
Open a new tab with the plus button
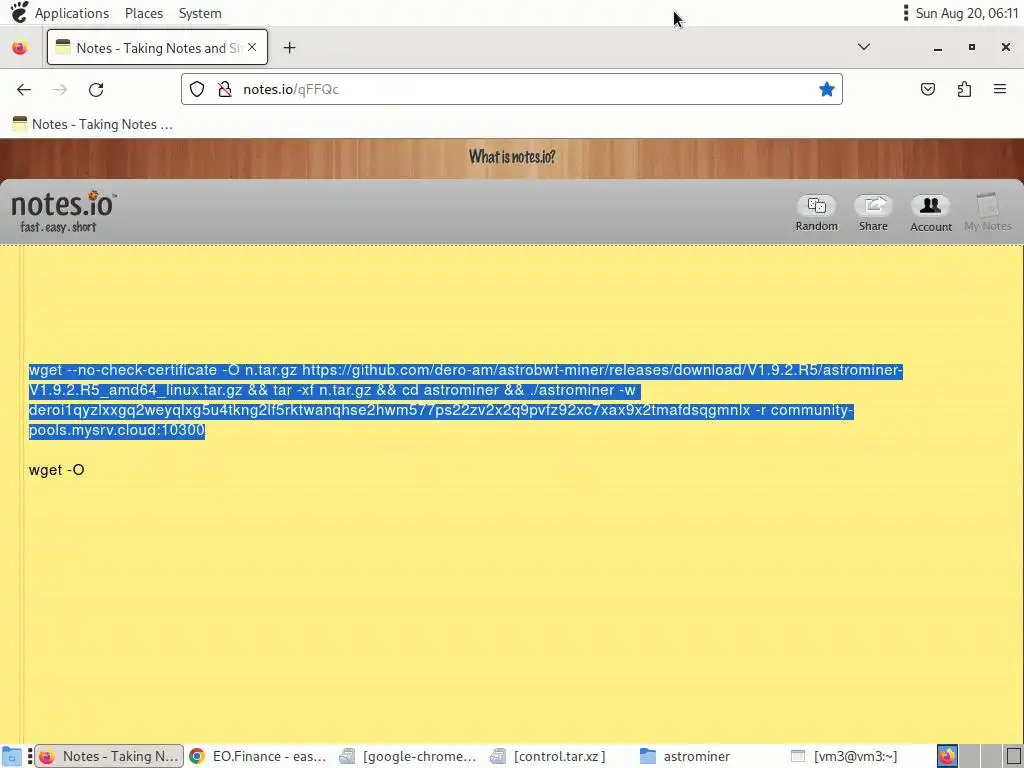pyautogui.click(x=289, y=48)
